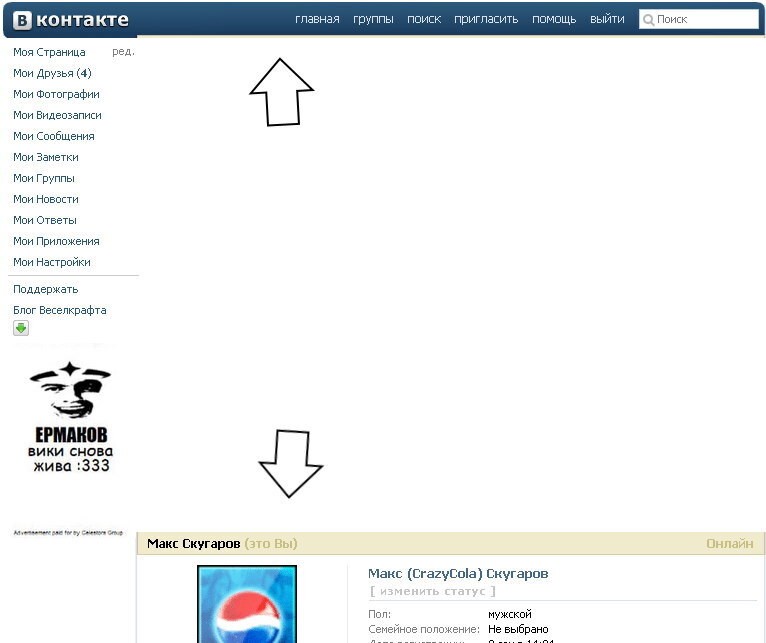Image resolution: width=766 pixels, height=643 pixels.
Task: Click the ЕРМАКОВ advertisement image
Action: coord(70,417)
